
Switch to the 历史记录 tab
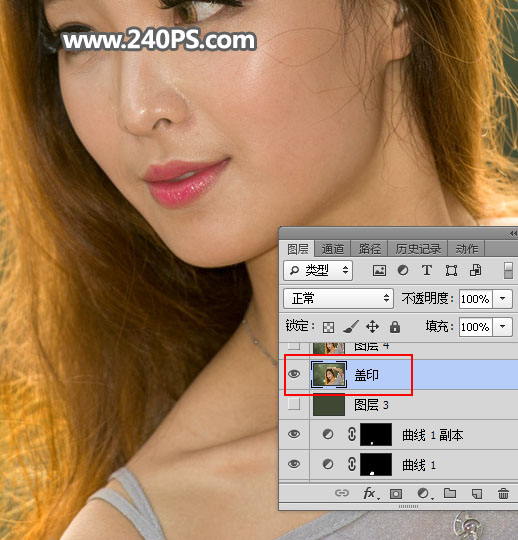[418, 249]
